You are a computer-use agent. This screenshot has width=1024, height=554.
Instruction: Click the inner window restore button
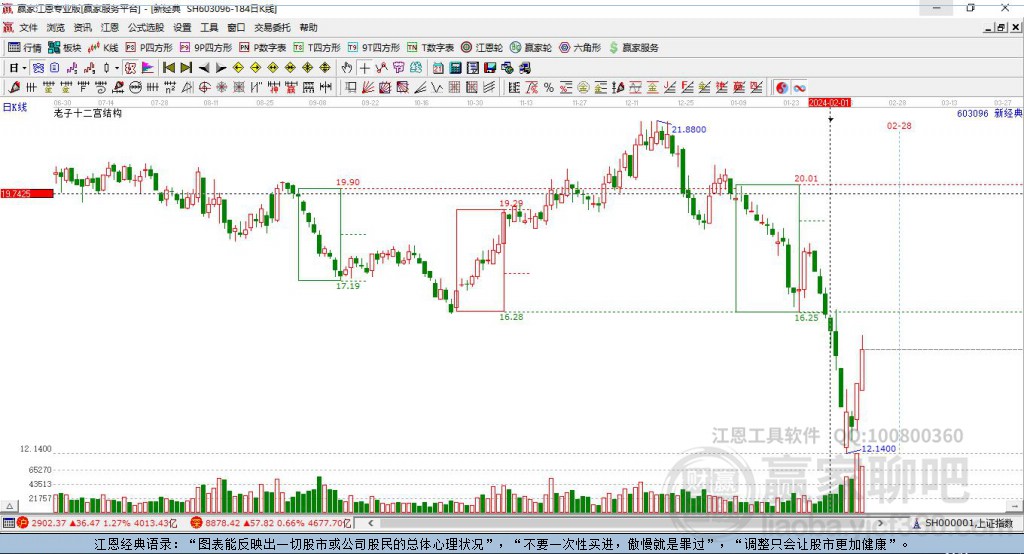coord(1001,27)
